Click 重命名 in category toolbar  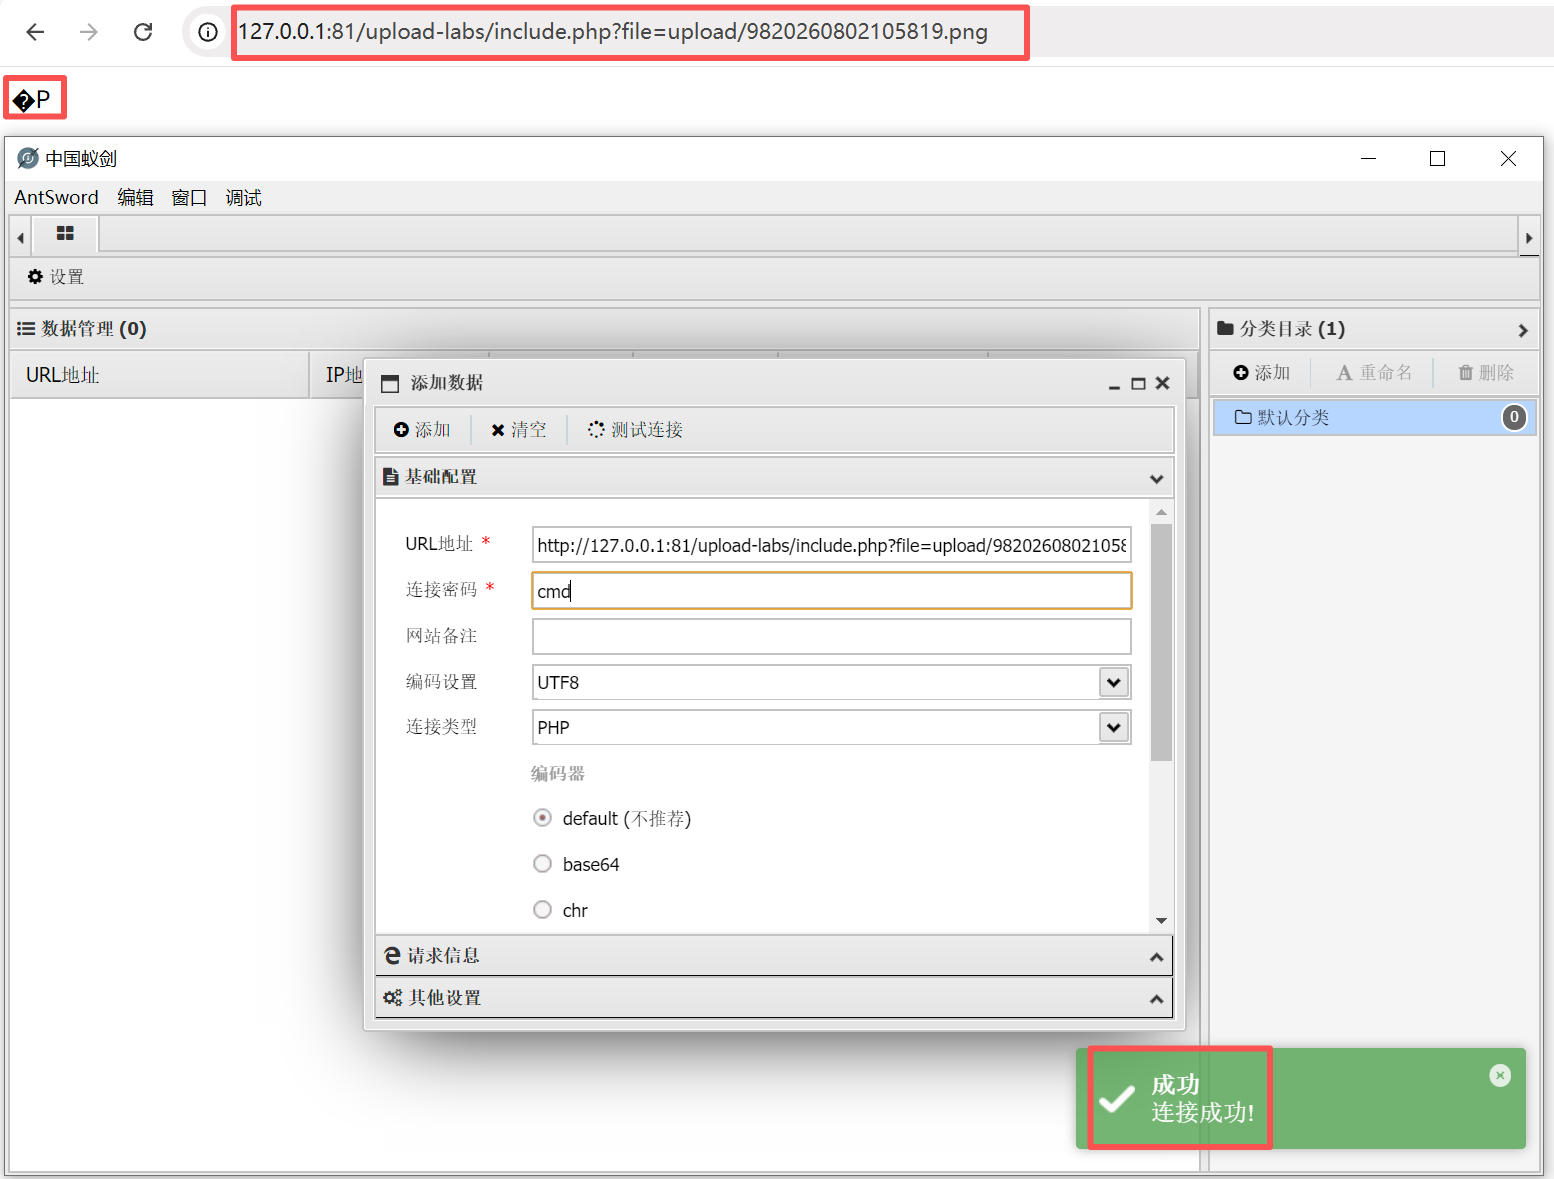1374,373
